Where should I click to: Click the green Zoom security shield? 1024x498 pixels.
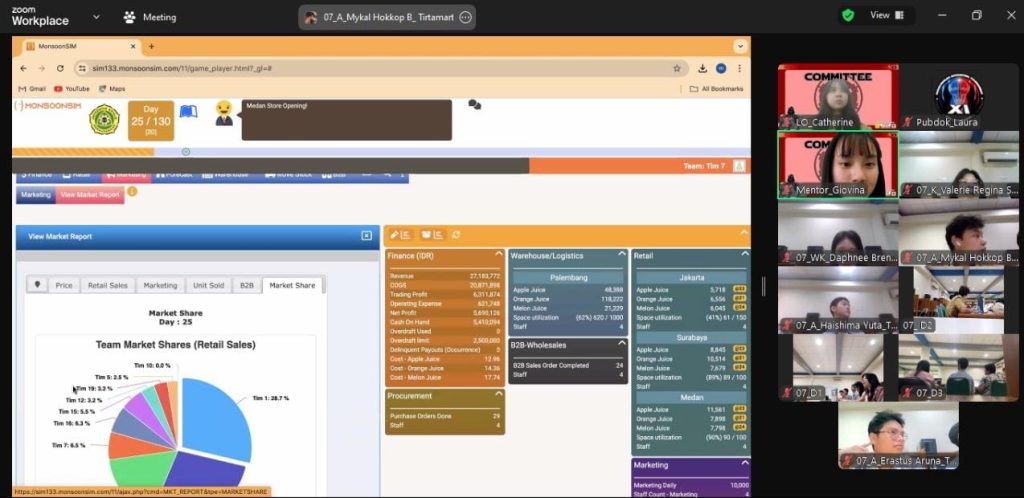pyautogui.click(x=848, y=15)
